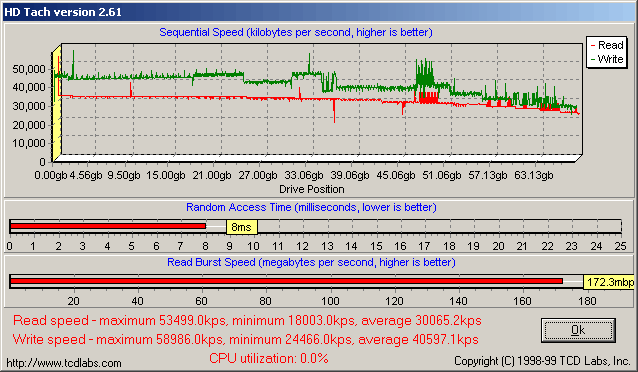638x372 pixels.
Task: Click the 57.13gb drive position label
Action: coord(487,175)
